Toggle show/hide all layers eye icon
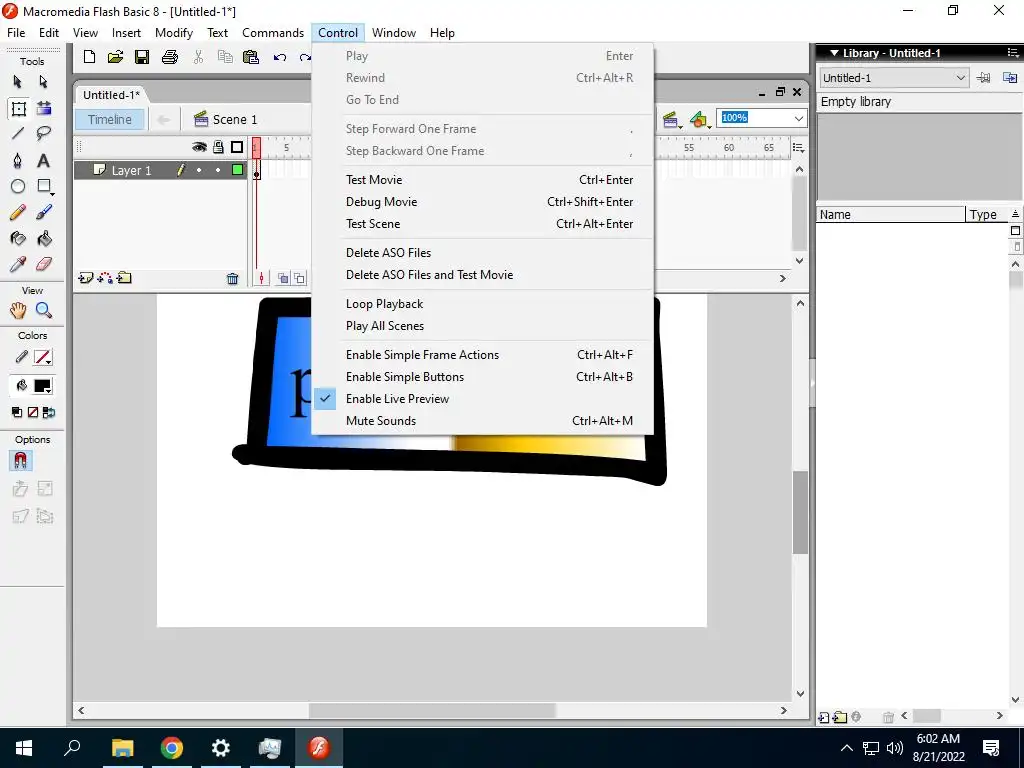1024x768 pixels. [x=199, y=147]
